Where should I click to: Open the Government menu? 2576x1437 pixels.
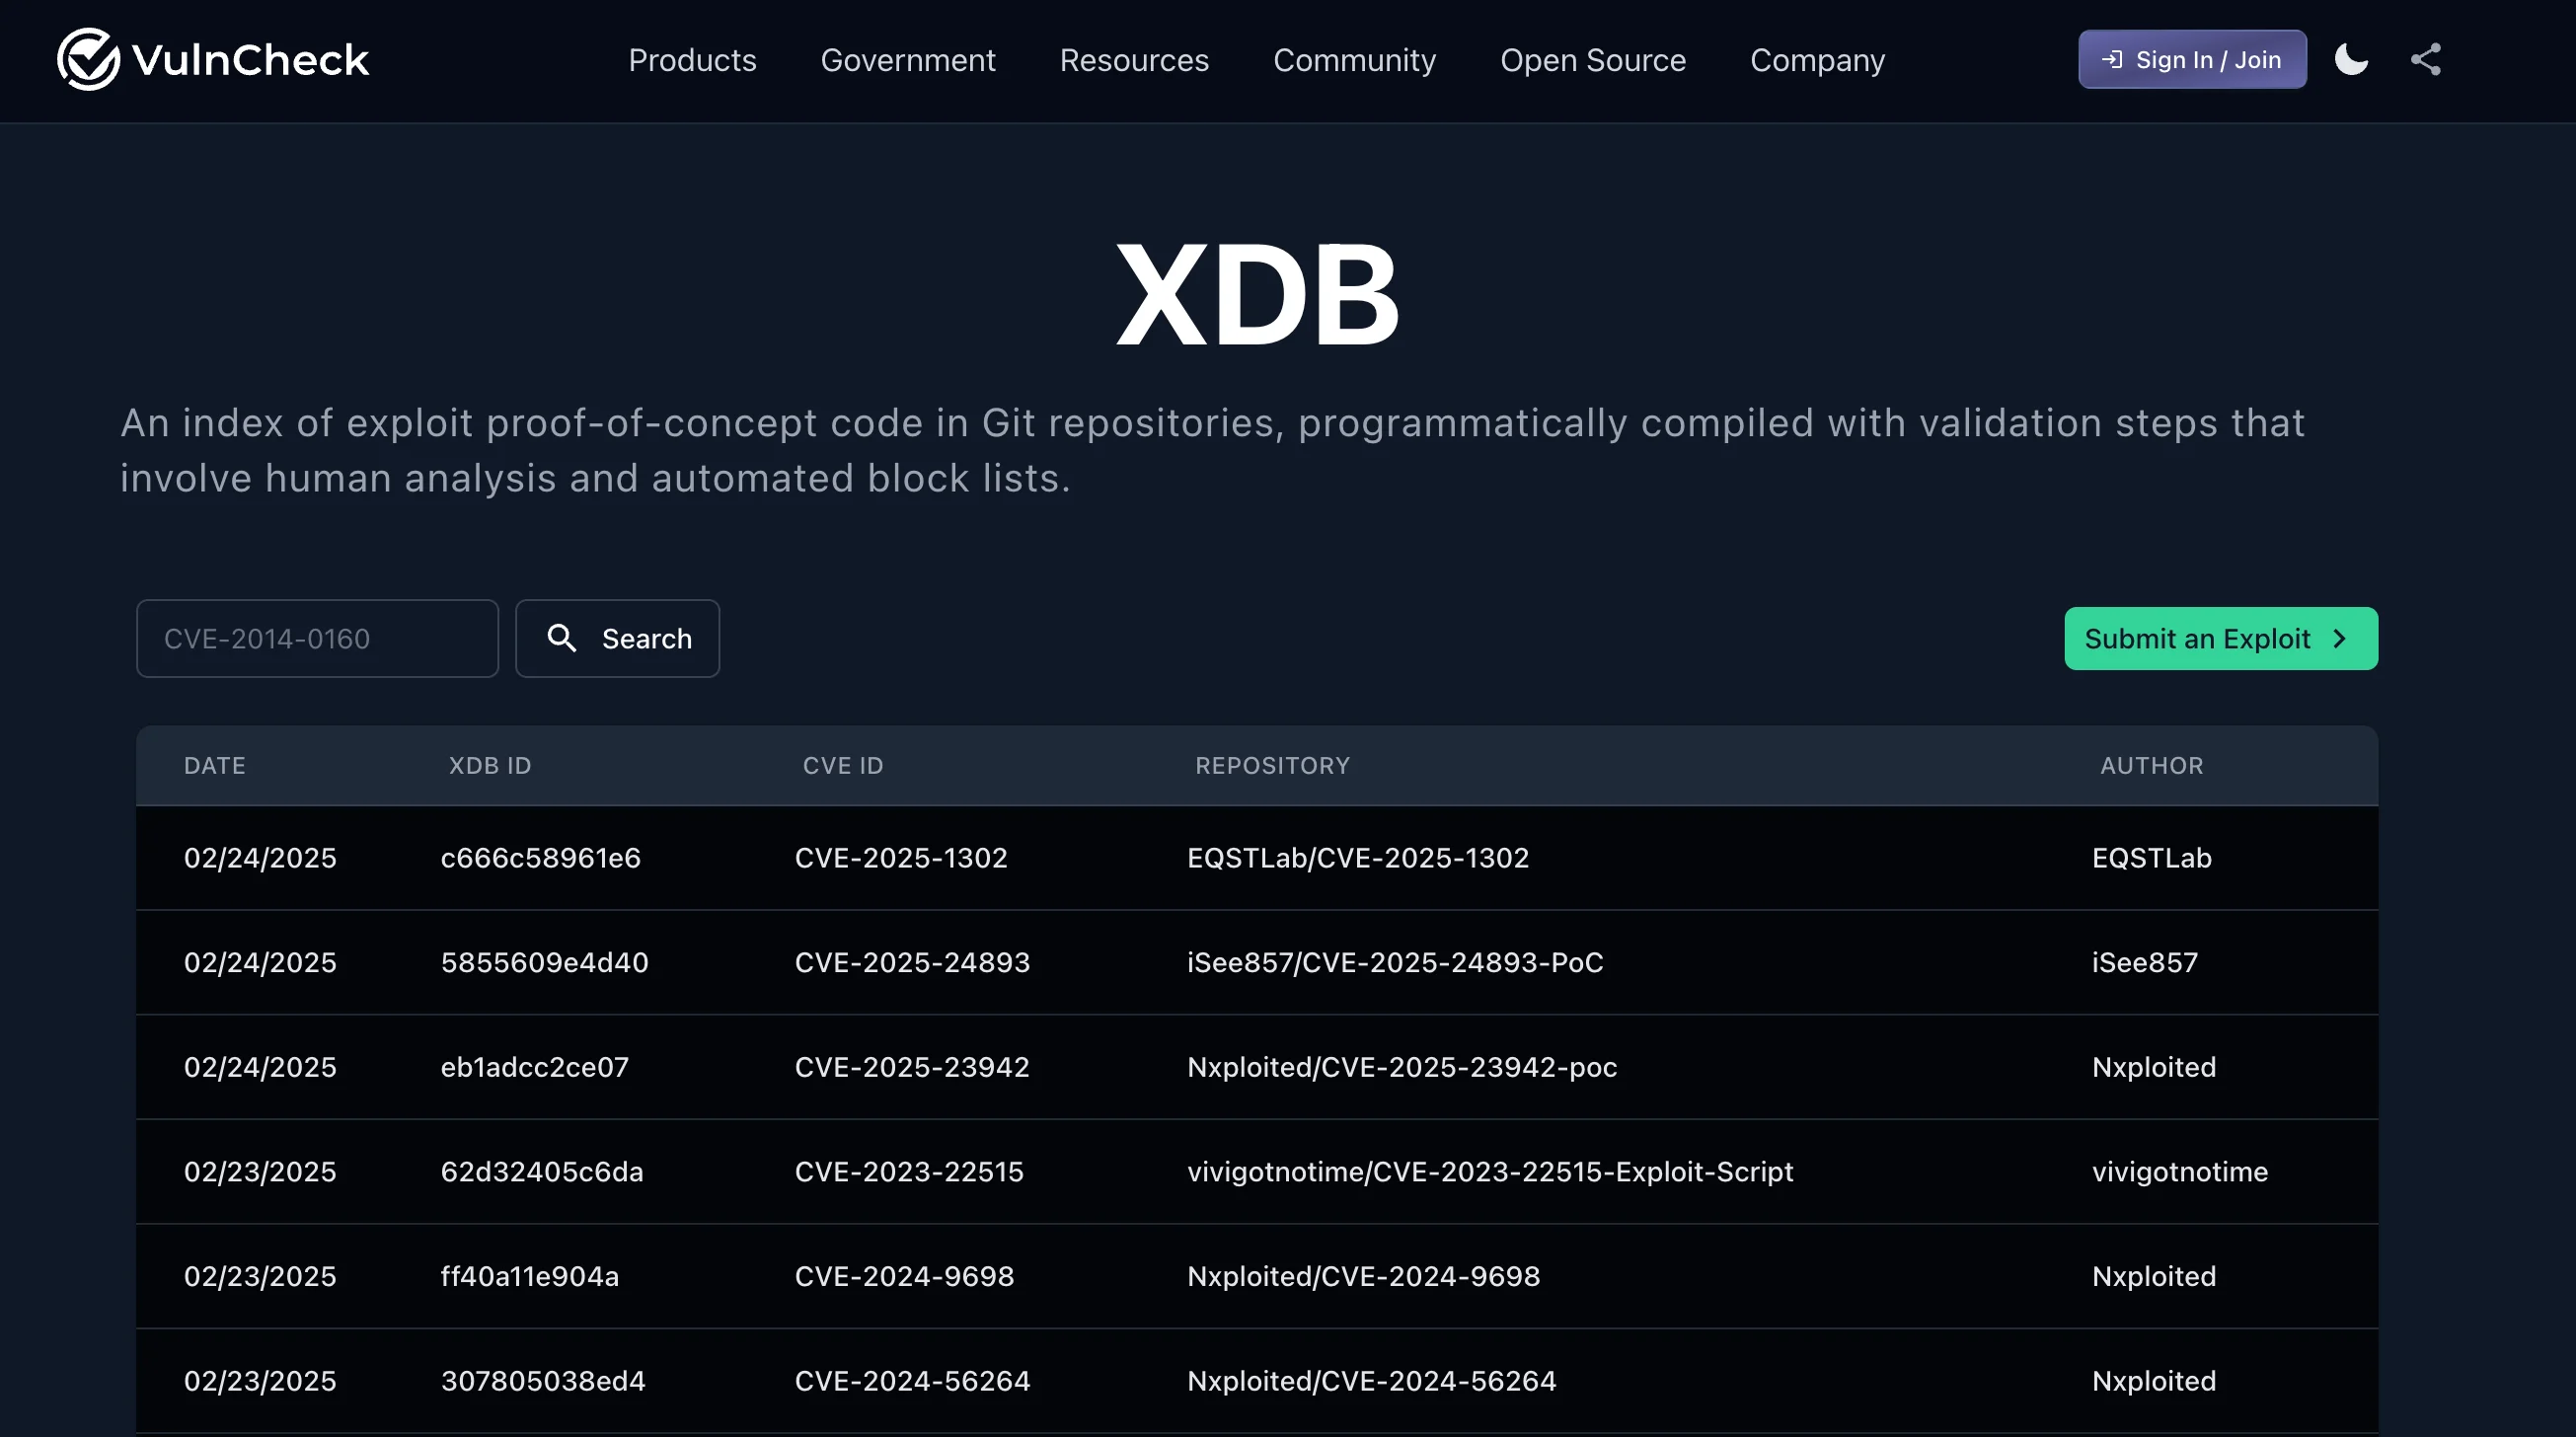coord(908,60)
